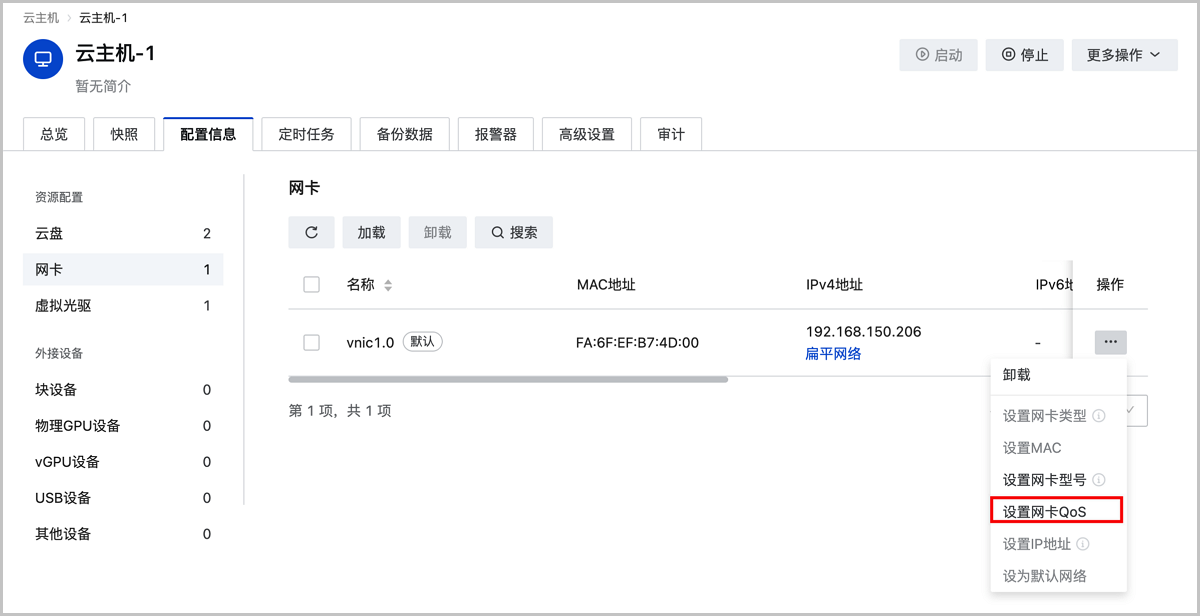The width and height of the screenshot is (1200, 616).
Task: Click the info icon beside 设置IP地址
Action: tap(1083, 544)
